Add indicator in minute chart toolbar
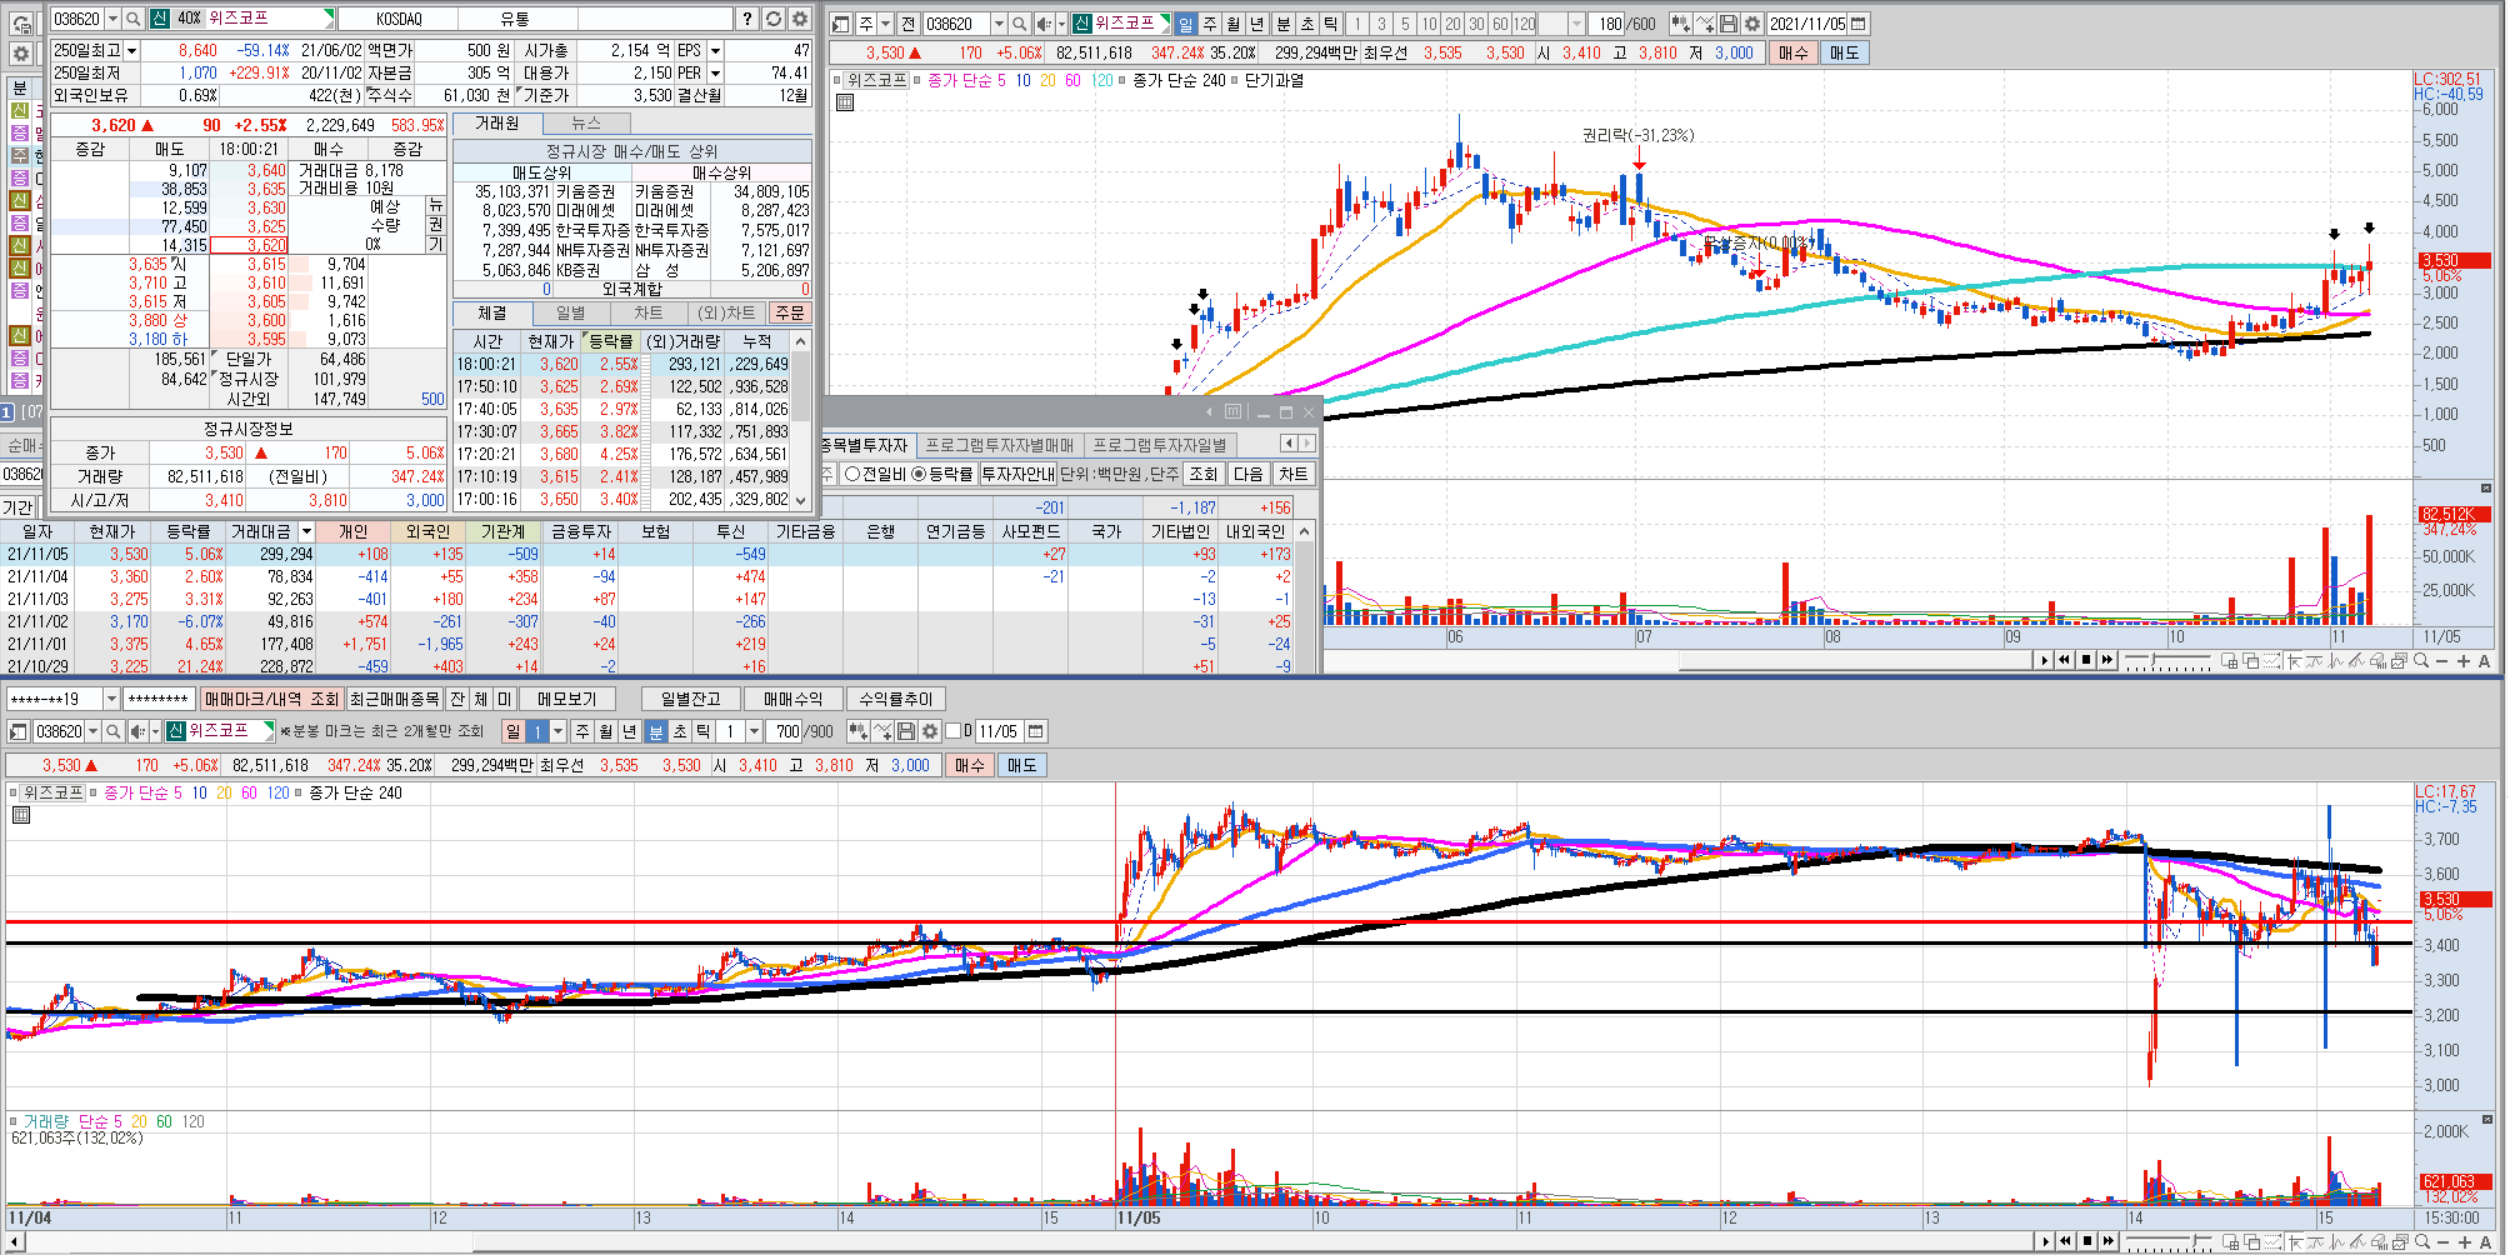 click(x=857, y=731)
